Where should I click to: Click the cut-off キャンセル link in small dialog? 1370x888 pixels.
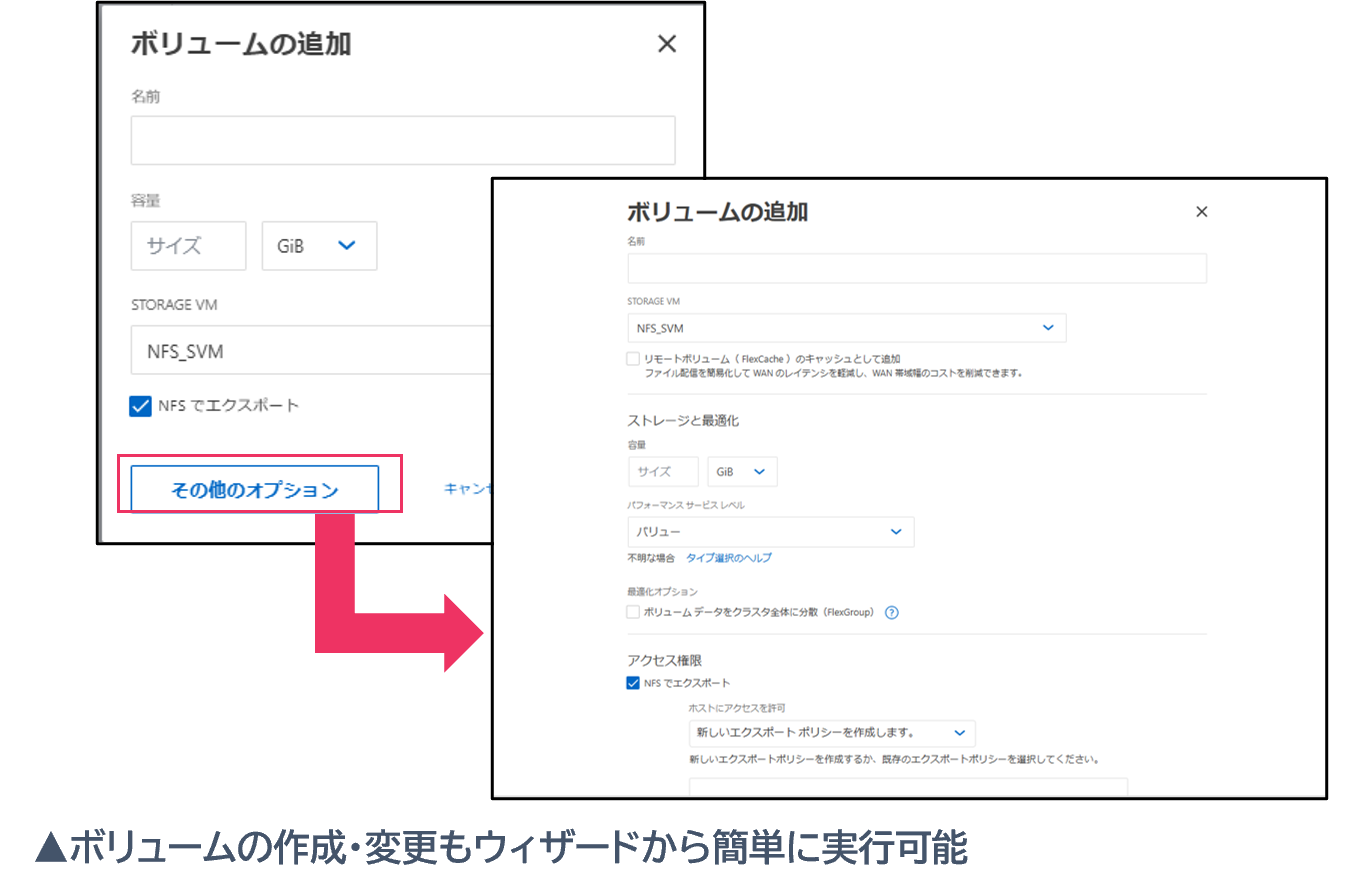[x=468, y=489]
